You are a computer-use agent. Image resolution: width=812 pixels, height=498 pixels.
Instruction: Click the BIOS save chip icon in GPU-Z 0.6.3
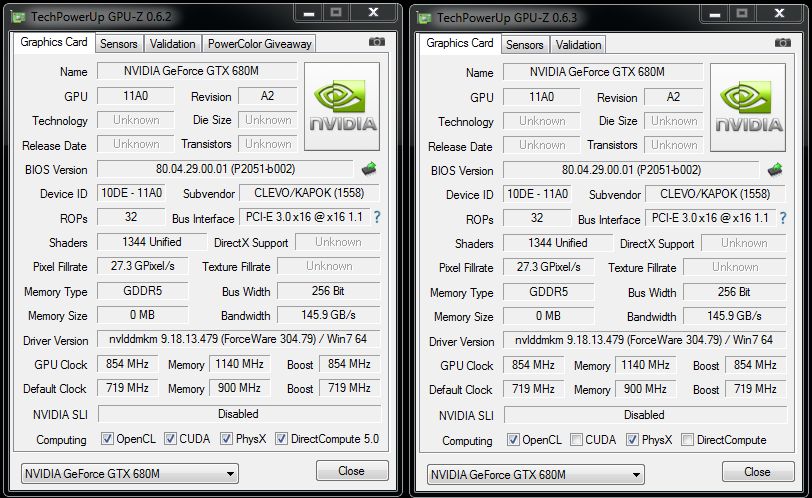tap(775, 170)
